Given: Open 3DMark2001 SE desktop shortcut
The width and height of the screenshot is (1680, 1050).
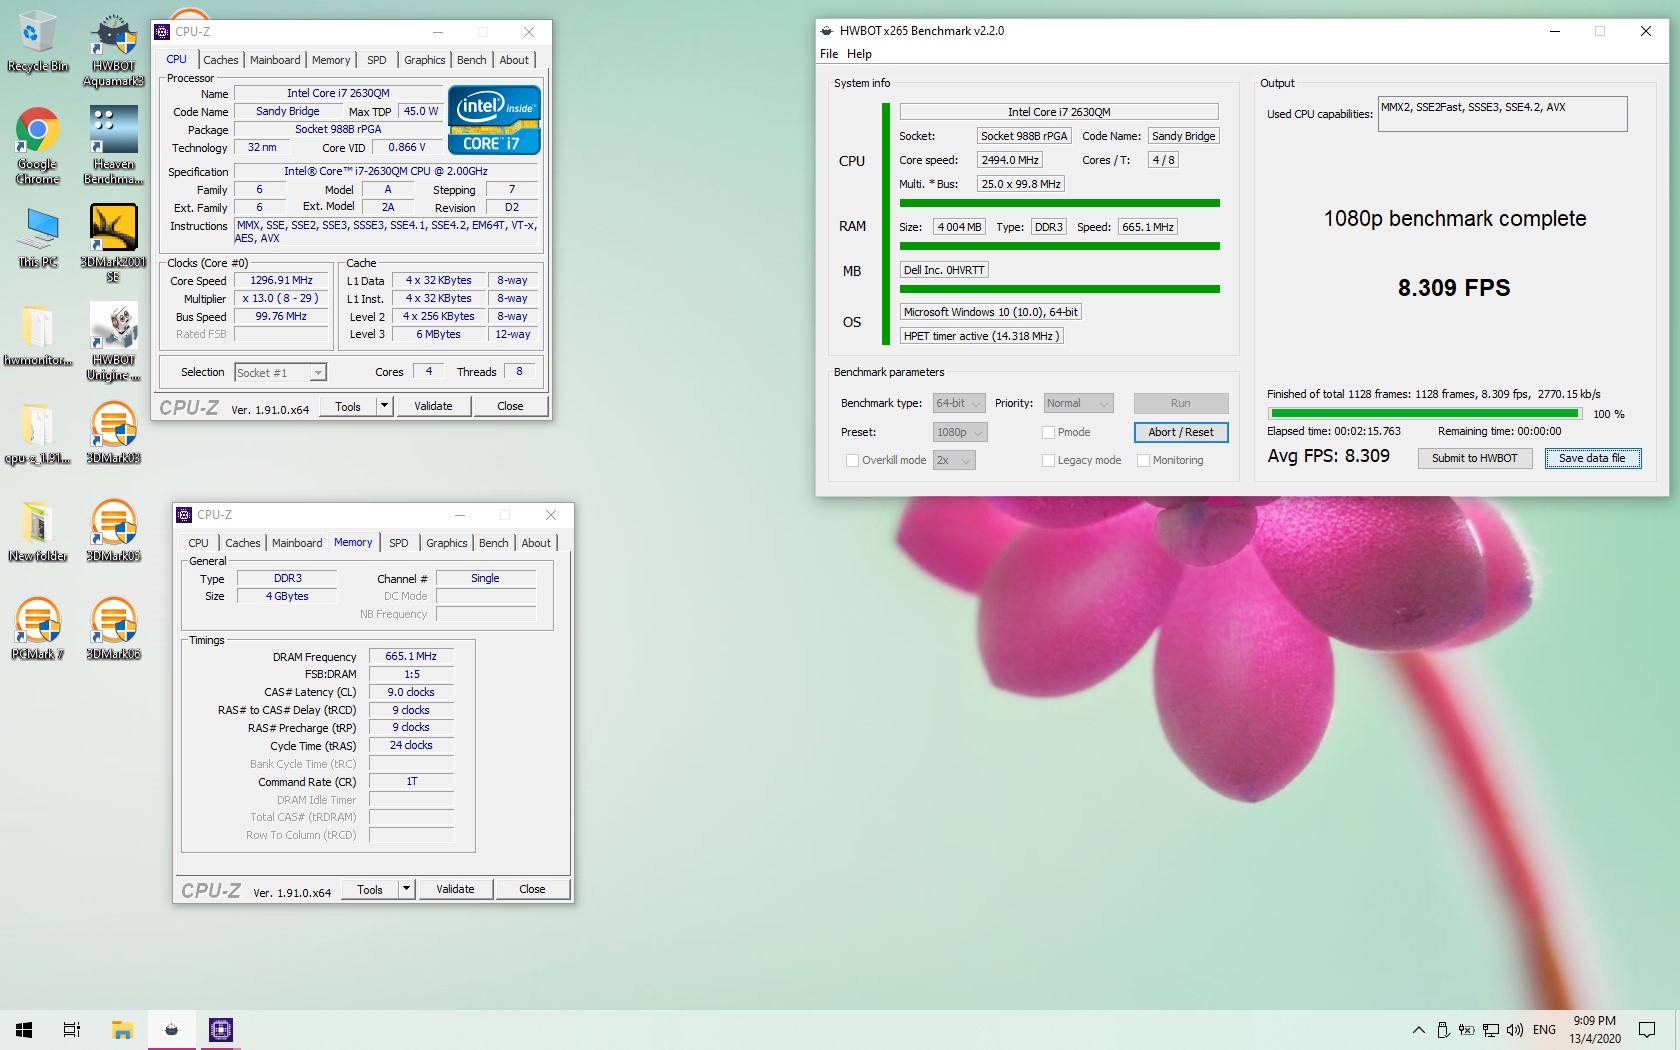Looking at the screenshot, I should tap(113, 243).
